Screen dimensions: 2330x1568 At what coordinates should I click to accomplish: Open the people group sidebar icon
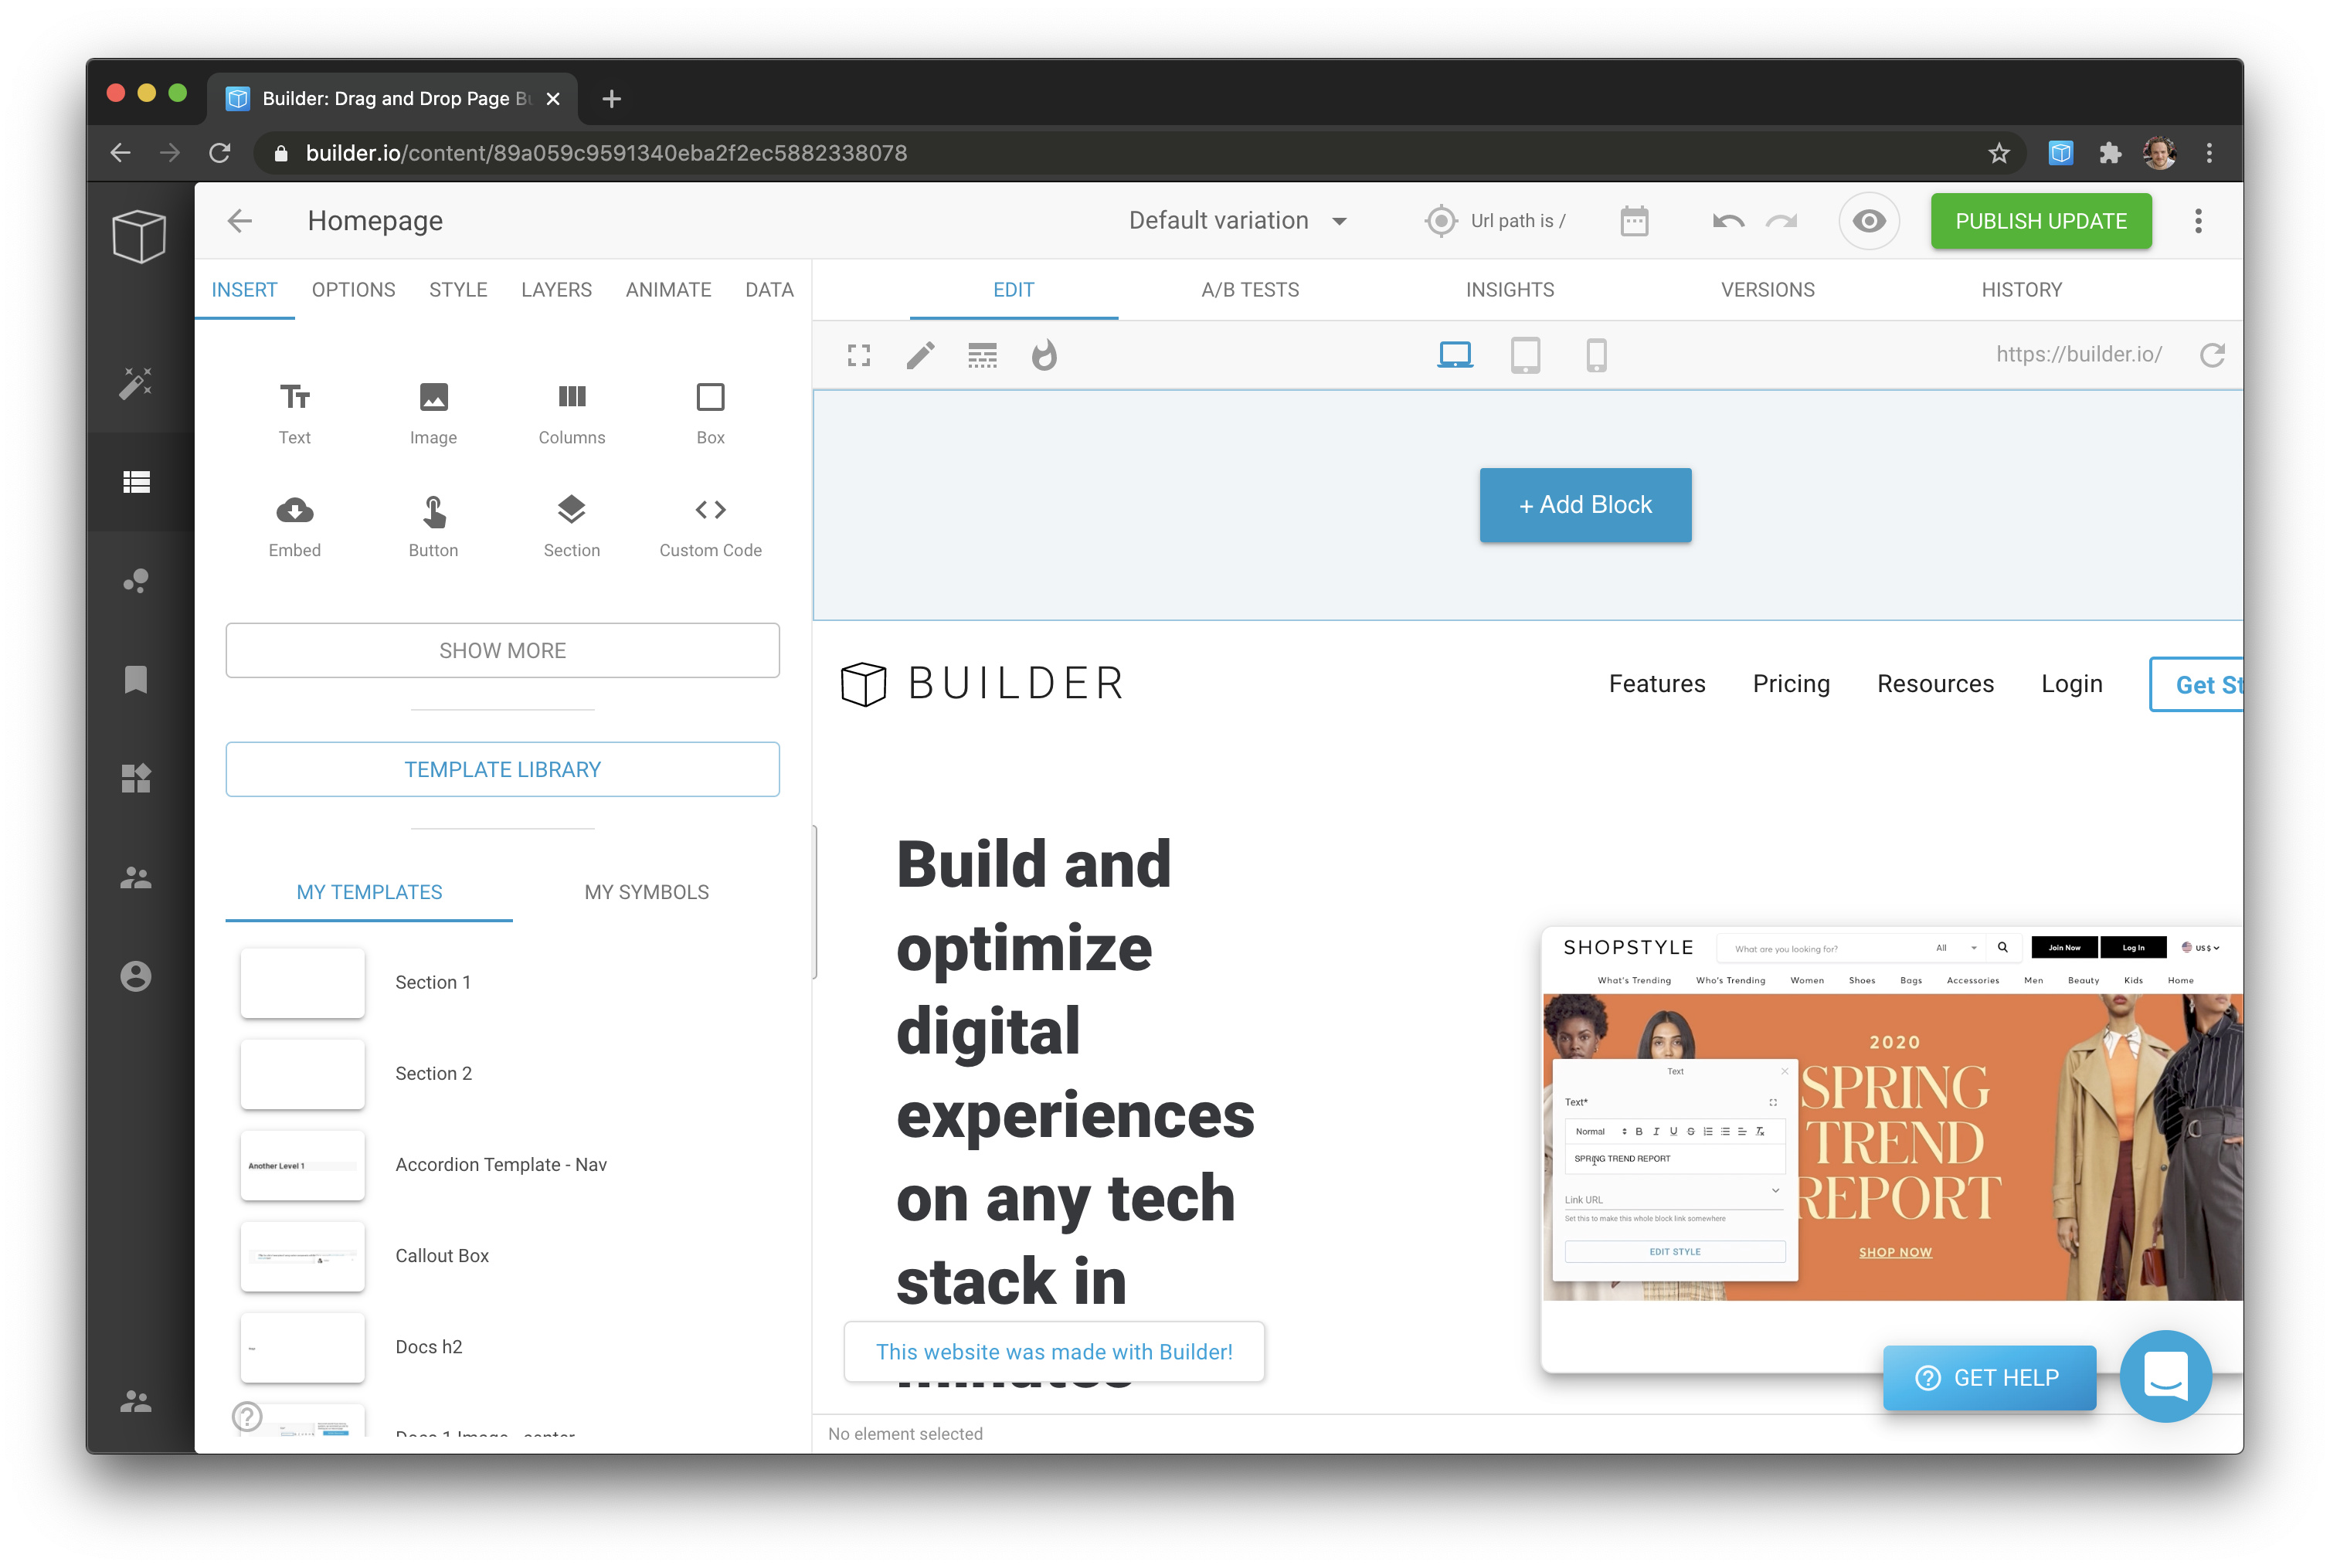[136, 877]
